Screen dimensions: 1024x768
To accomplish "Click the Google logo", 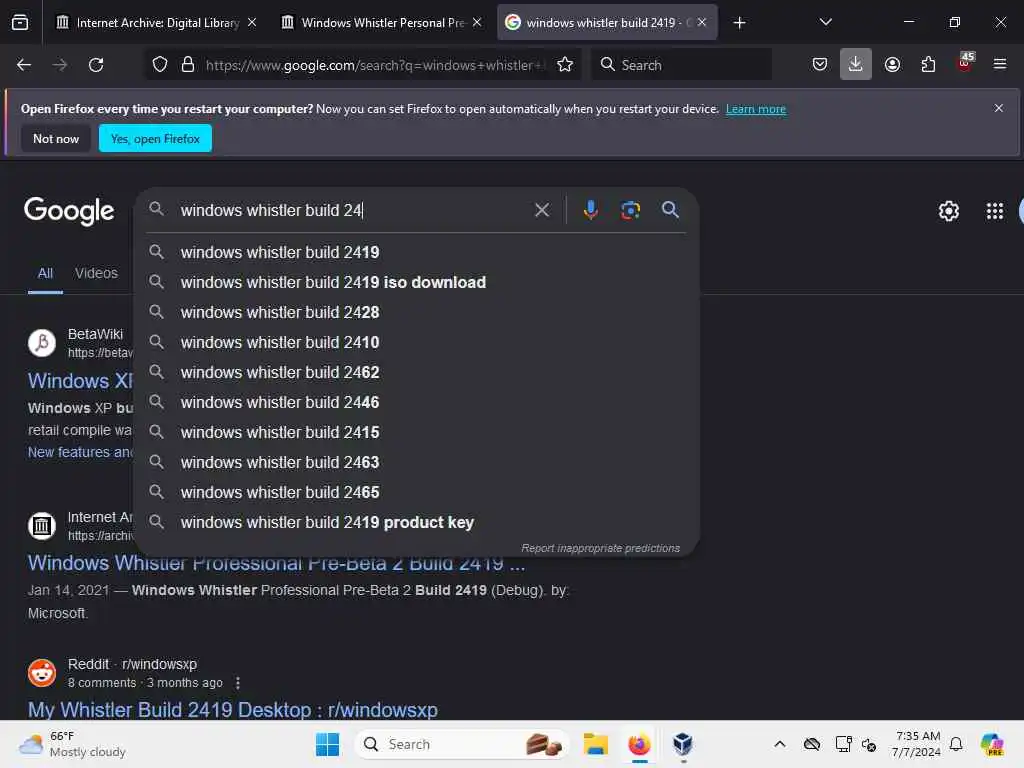I will coord(69,211).
